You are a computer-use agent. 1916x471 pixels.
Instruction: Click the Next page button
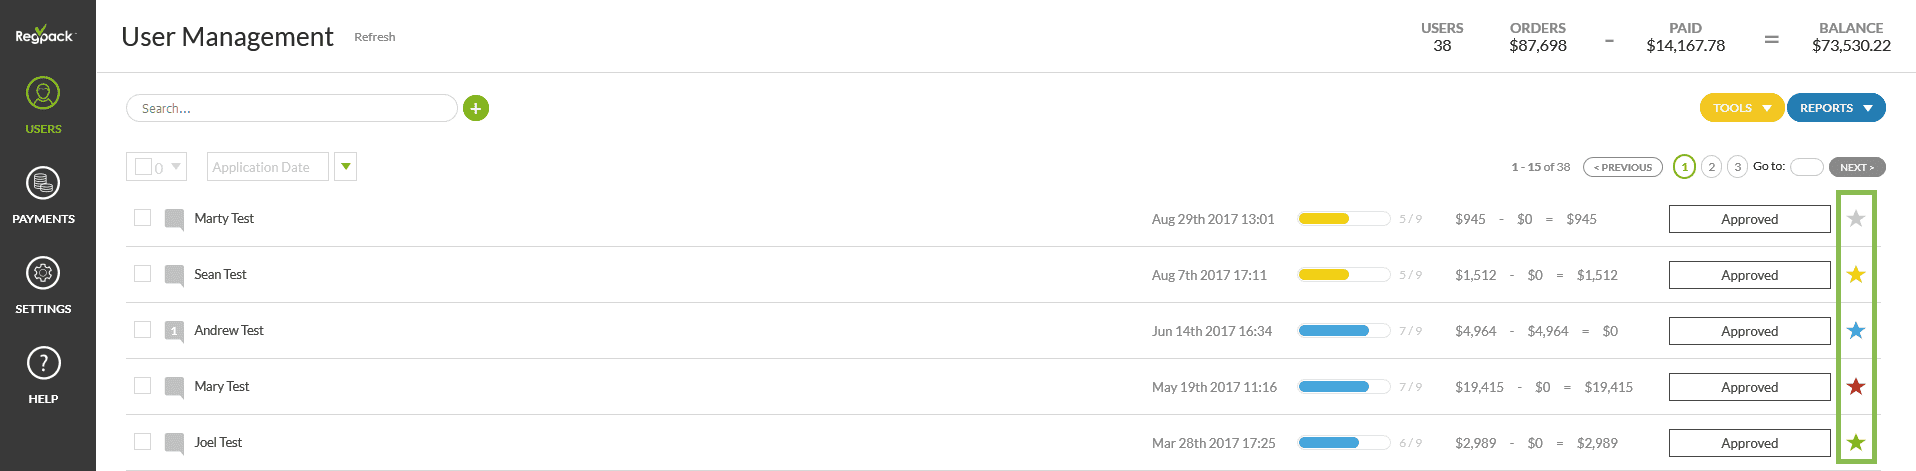(x=1856, y=167)
